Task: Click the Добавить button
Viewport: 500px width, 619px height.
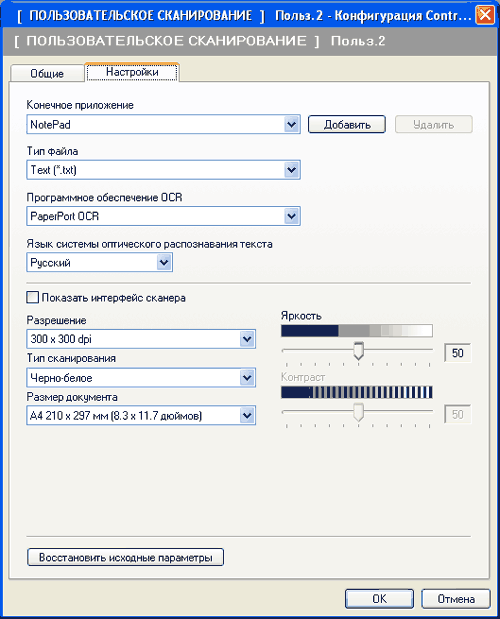Action: point(346,125)
